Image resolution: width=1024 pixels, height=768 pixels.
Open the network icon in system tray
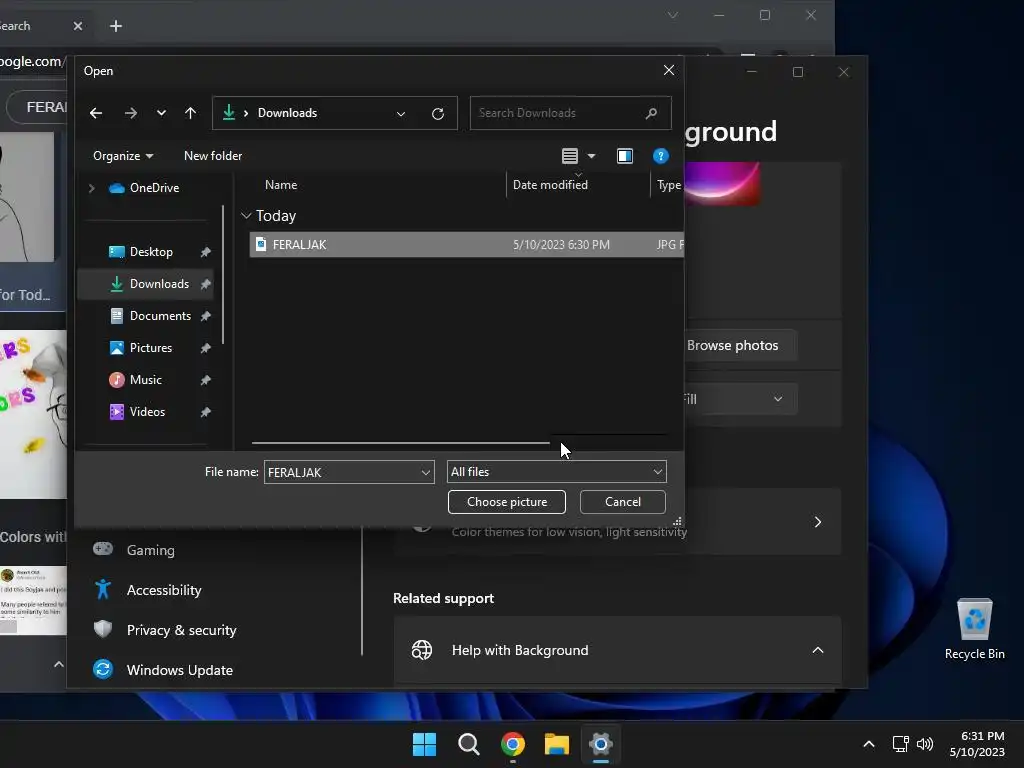pos(901,744)
